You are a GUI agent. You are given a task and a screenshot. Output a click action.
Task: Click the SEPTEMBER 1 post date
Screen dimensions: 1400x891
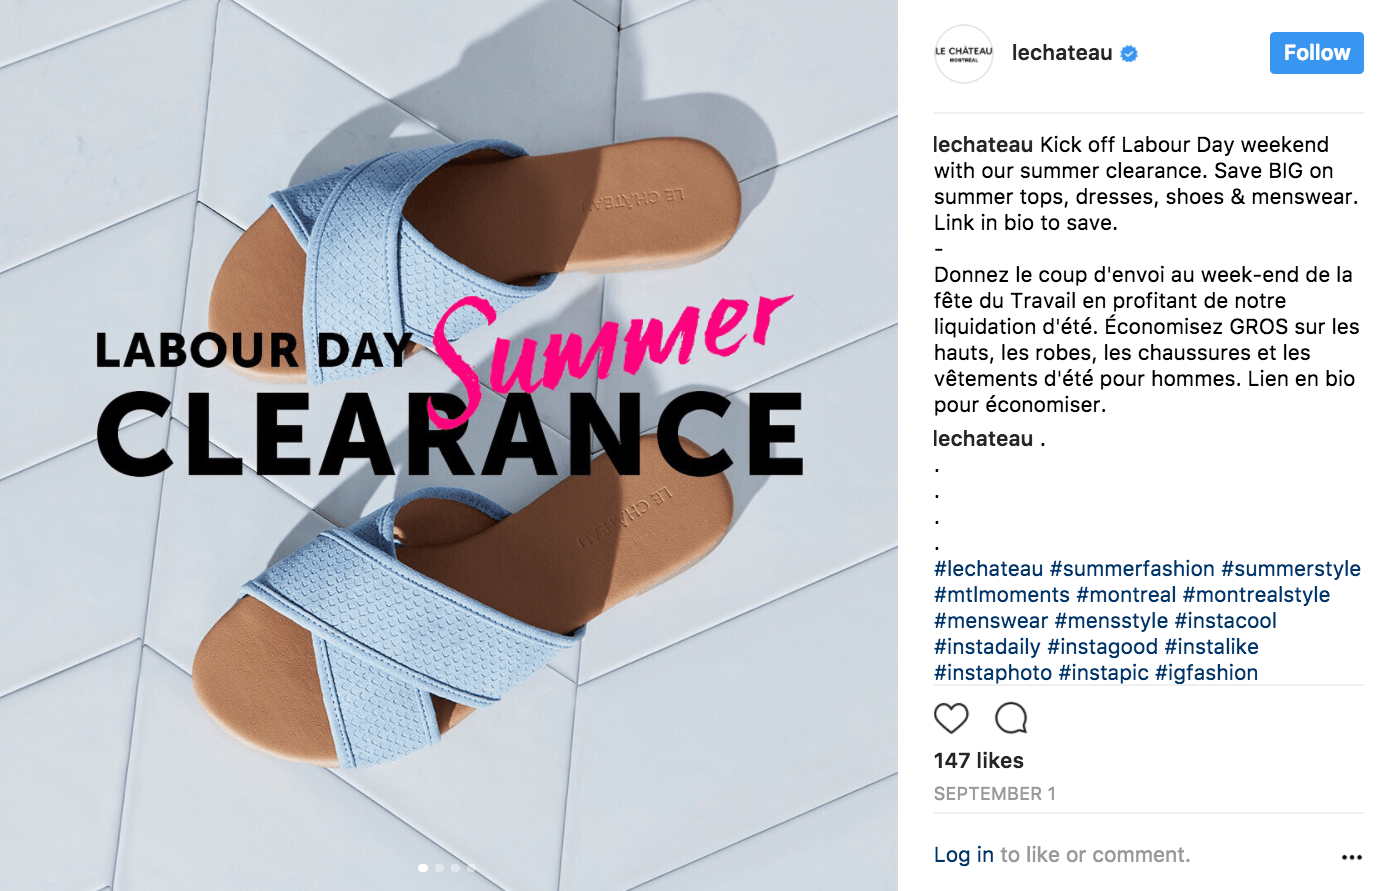(x=995, y=794)
